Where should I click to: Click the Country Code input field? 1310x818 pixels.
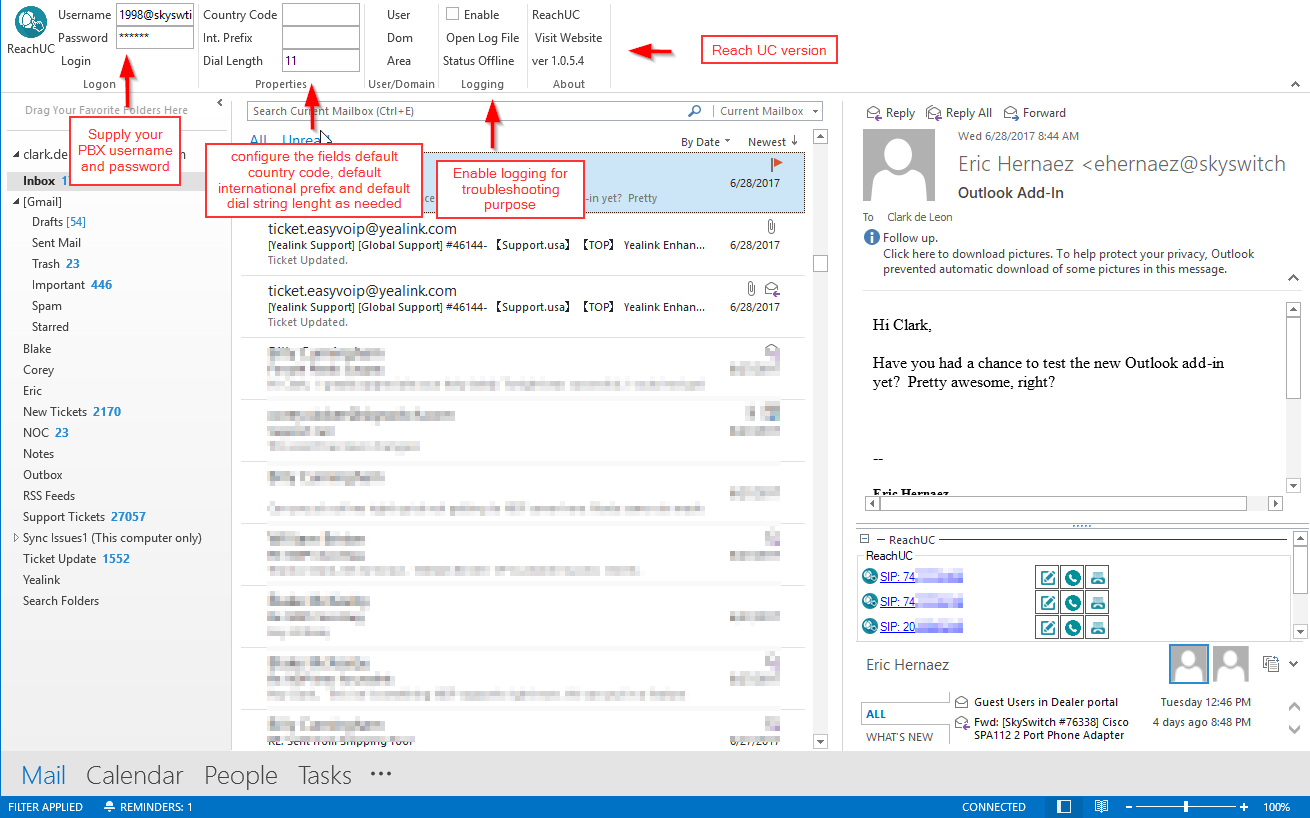(320, 15)
